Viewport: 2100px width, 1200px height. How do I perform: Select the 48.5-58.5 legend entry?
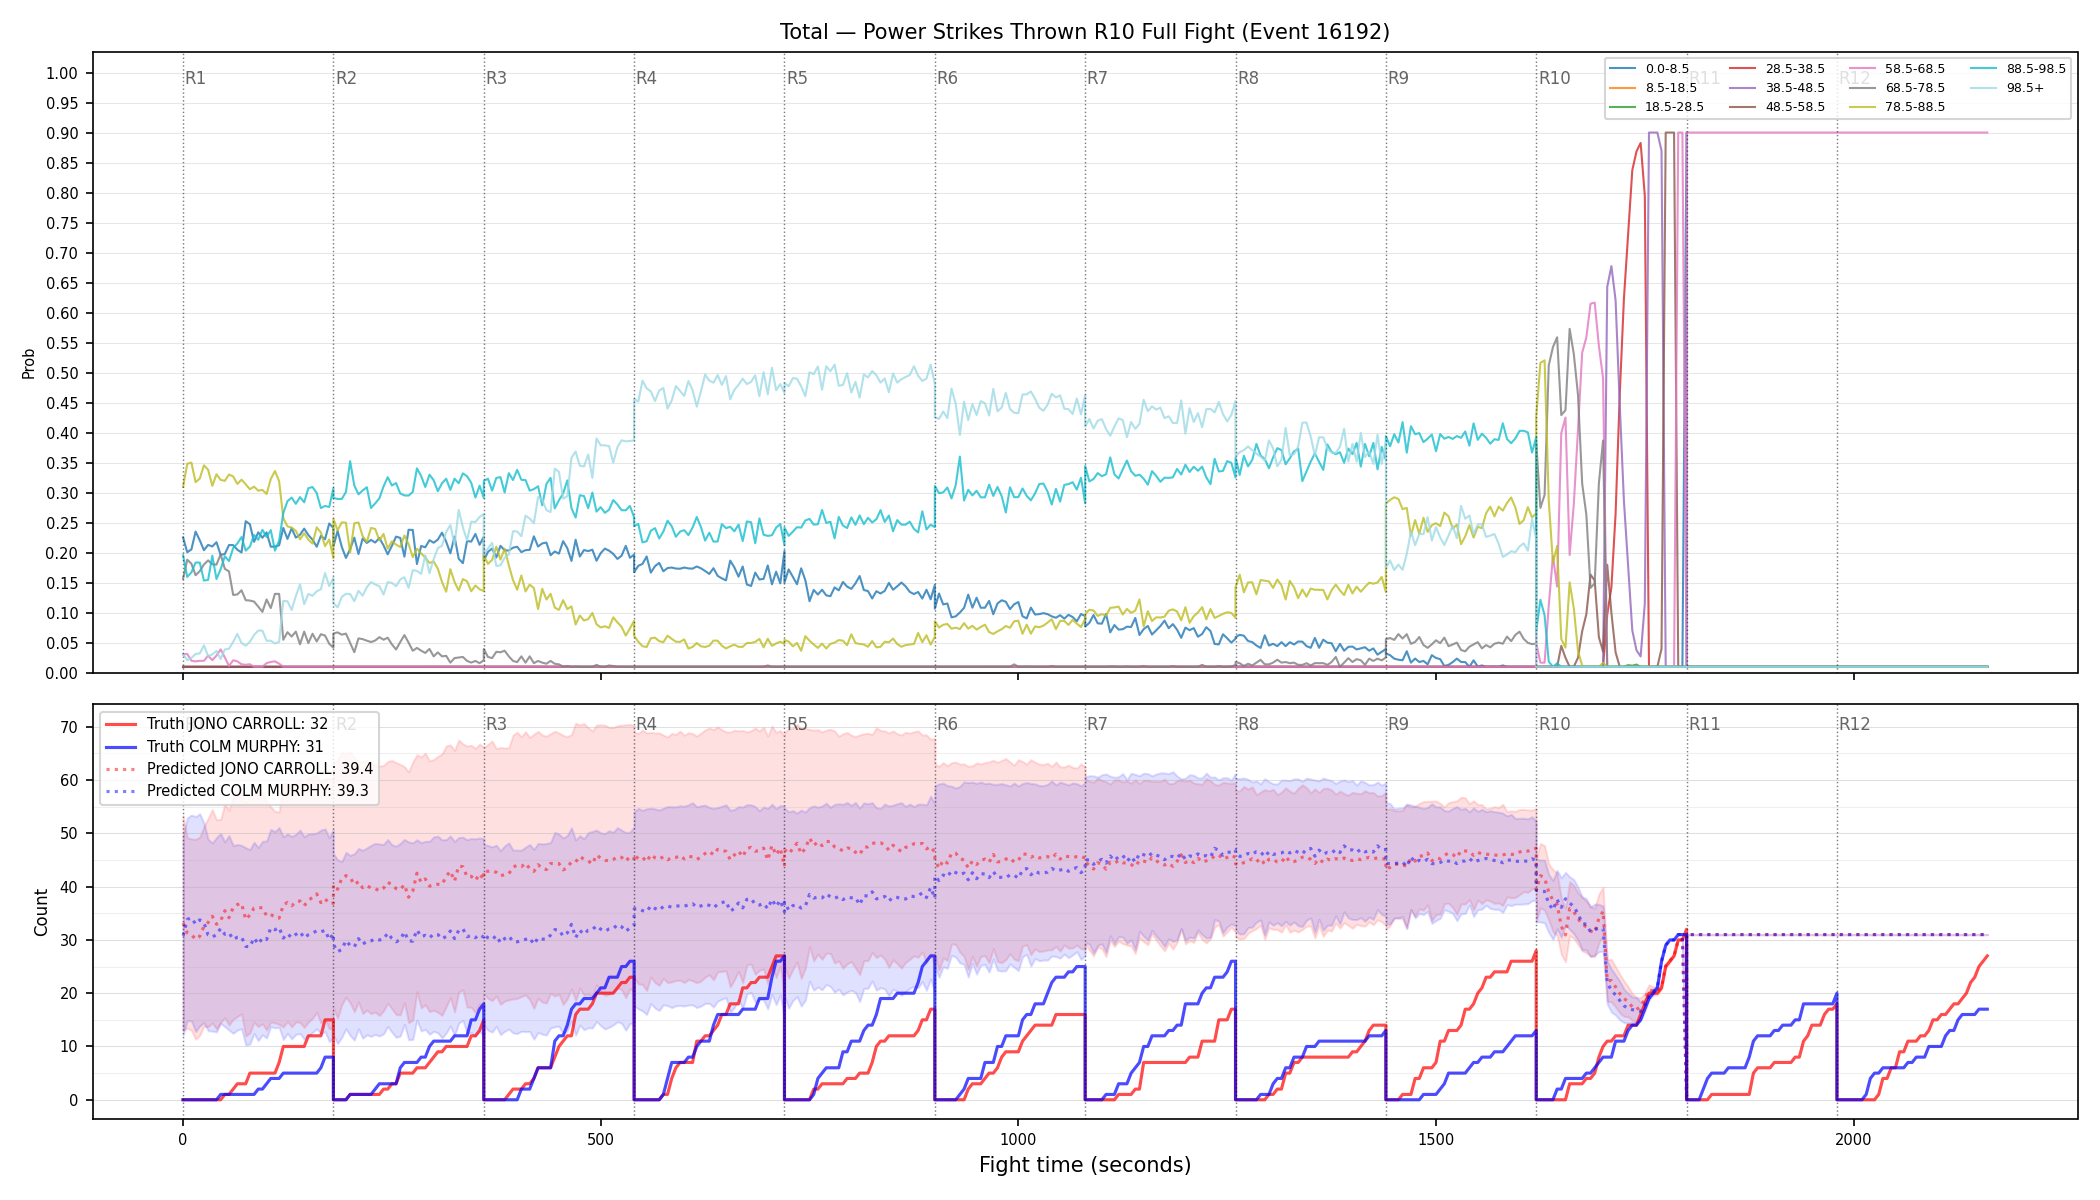pos(1777,107)
